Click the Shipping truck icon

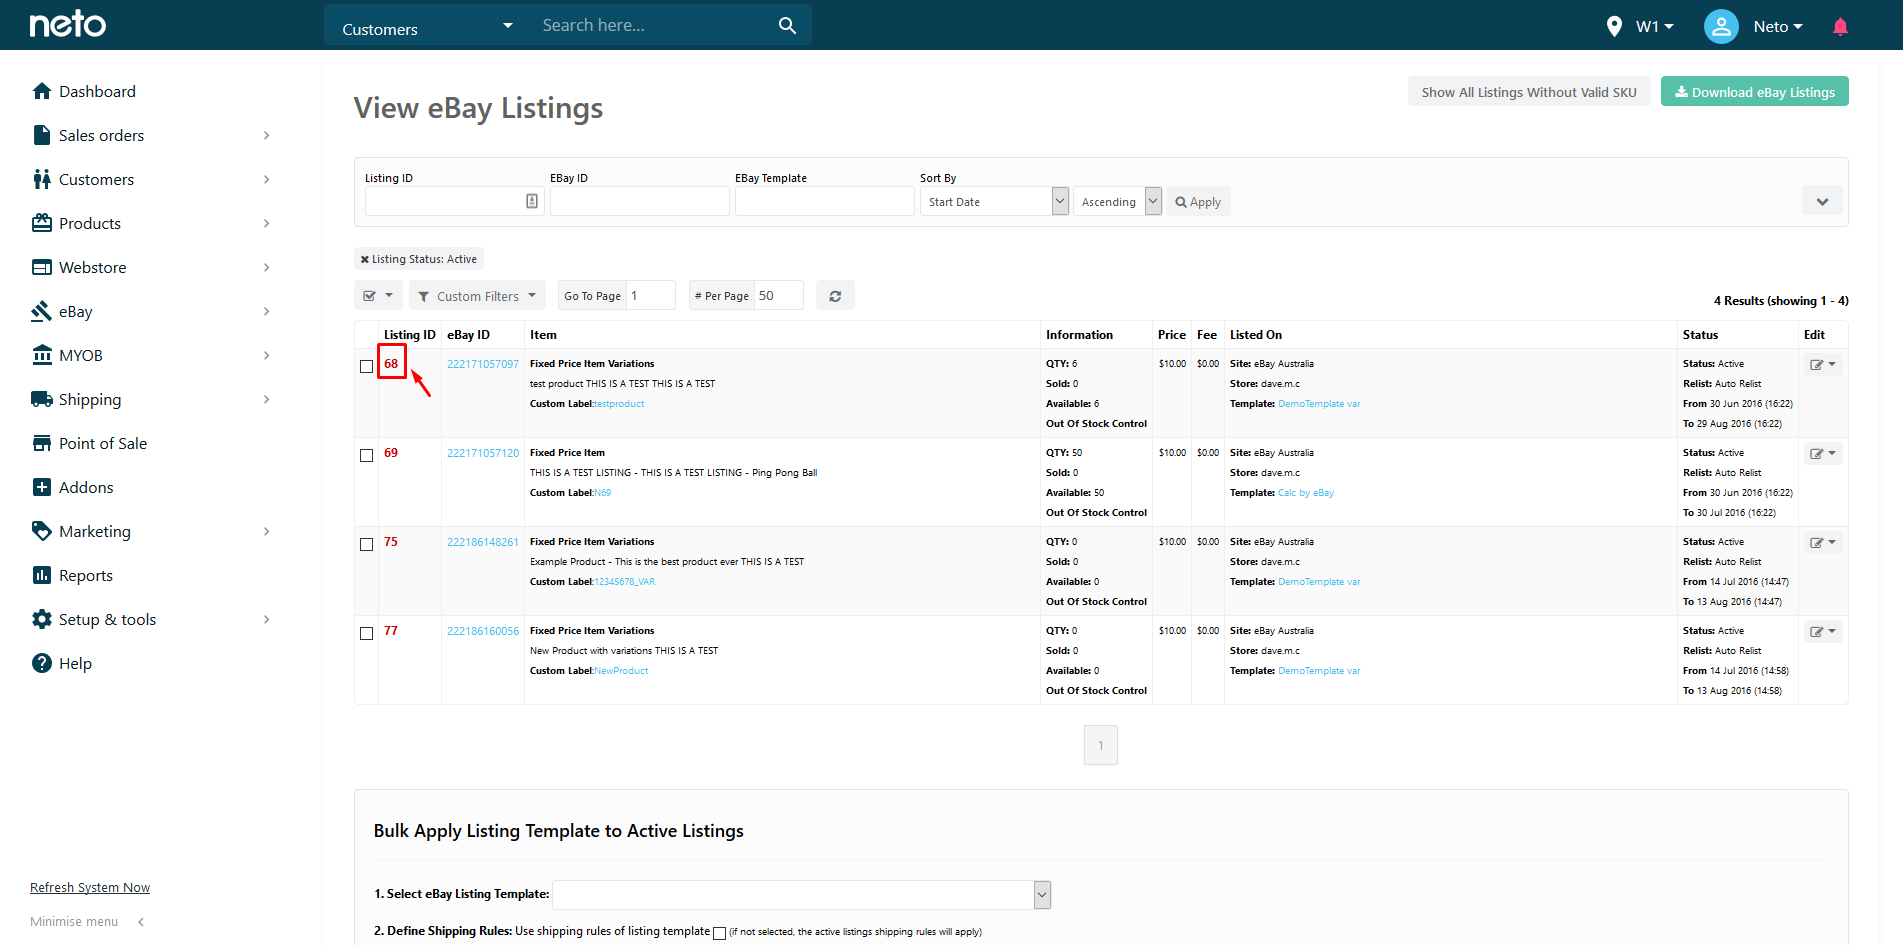(41, 399)
